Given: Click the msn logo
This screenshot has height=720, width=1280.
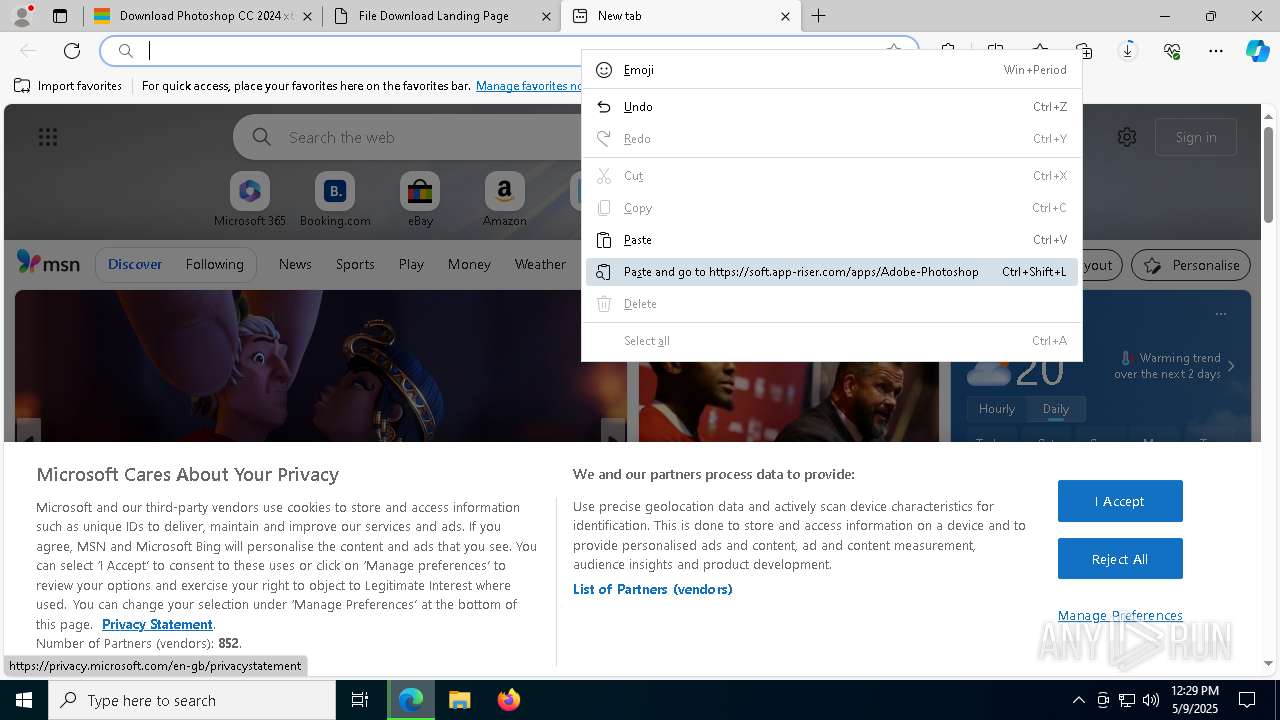Looking at the screenshot, I should click(x=48, y=263).
